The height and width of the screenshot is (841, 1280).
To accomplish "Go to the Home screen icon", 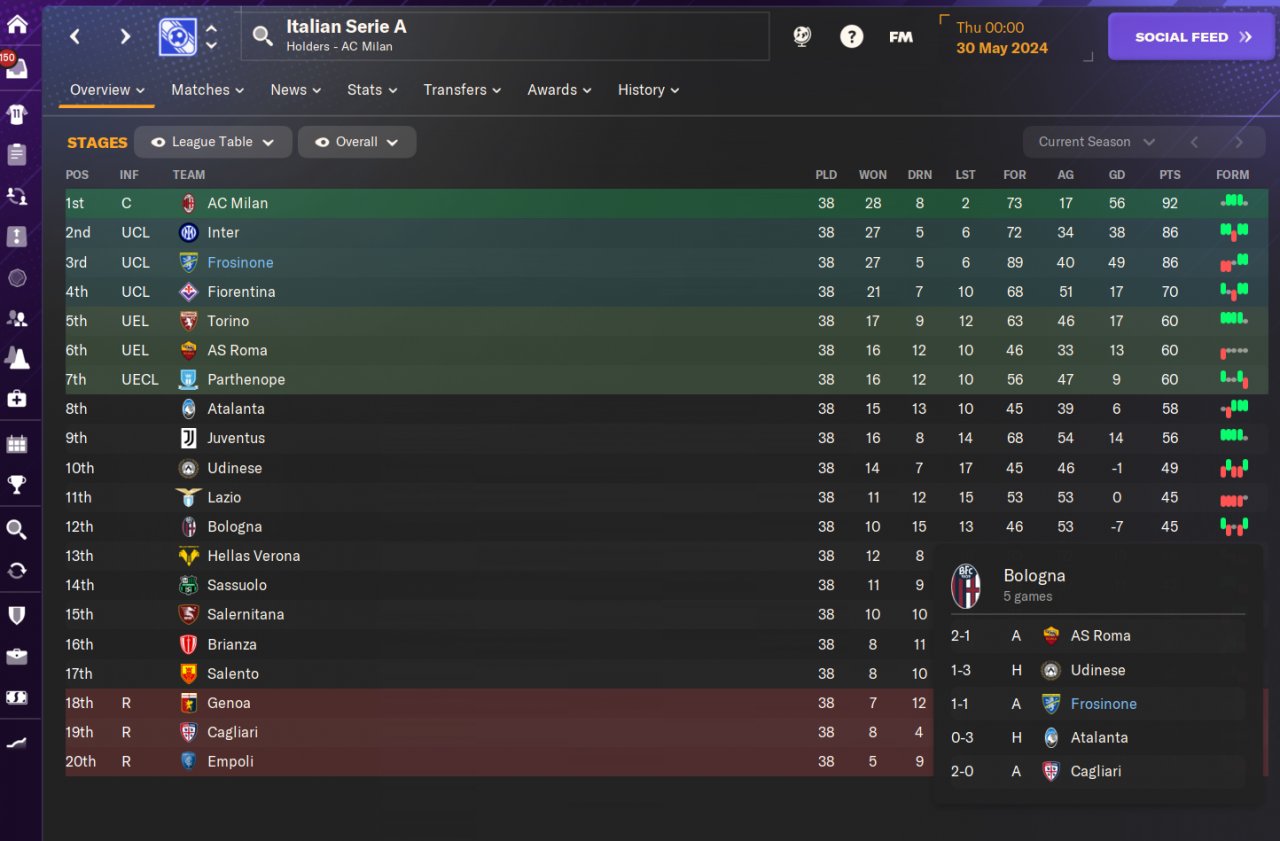I will tap(17, 24).
